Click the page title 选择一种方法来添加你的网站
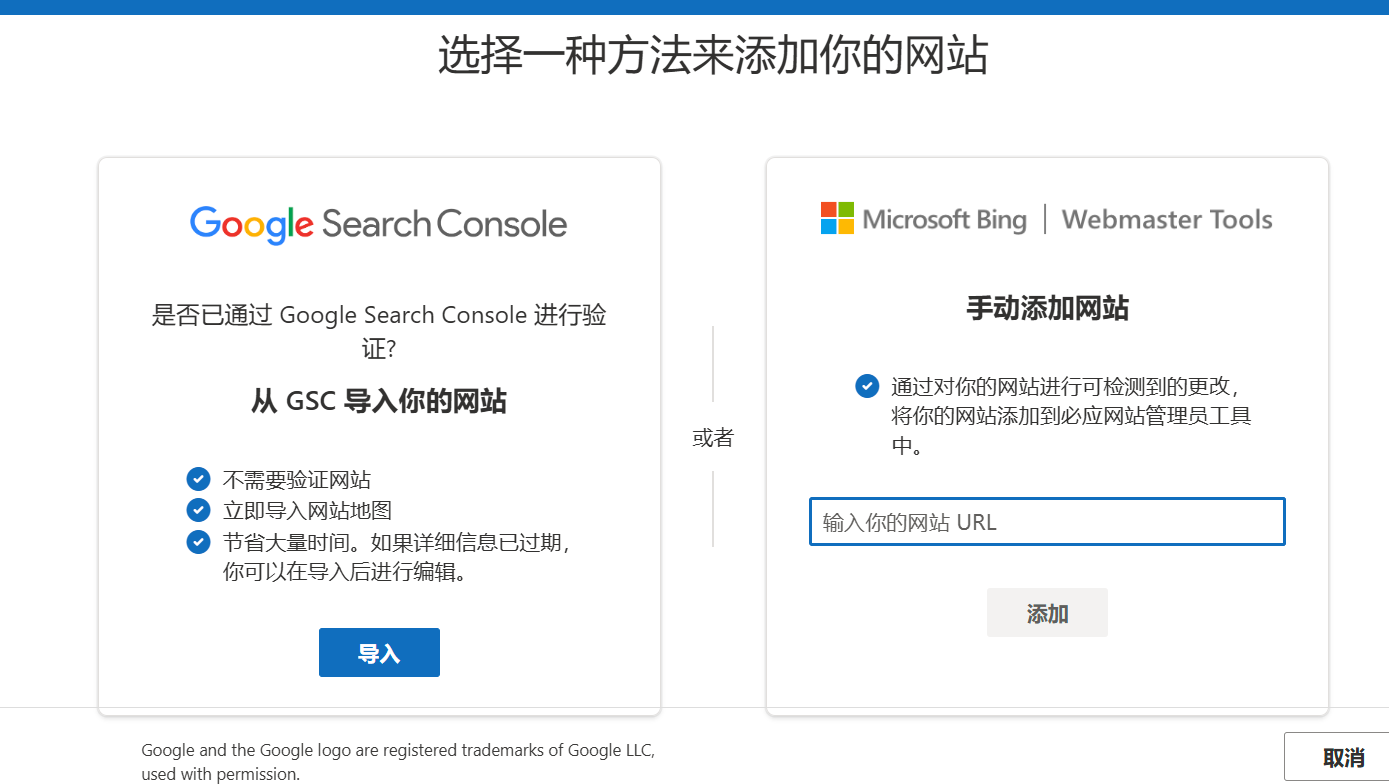The width and height of the screenshot is (1389, 784). click(x=713, y=55)
